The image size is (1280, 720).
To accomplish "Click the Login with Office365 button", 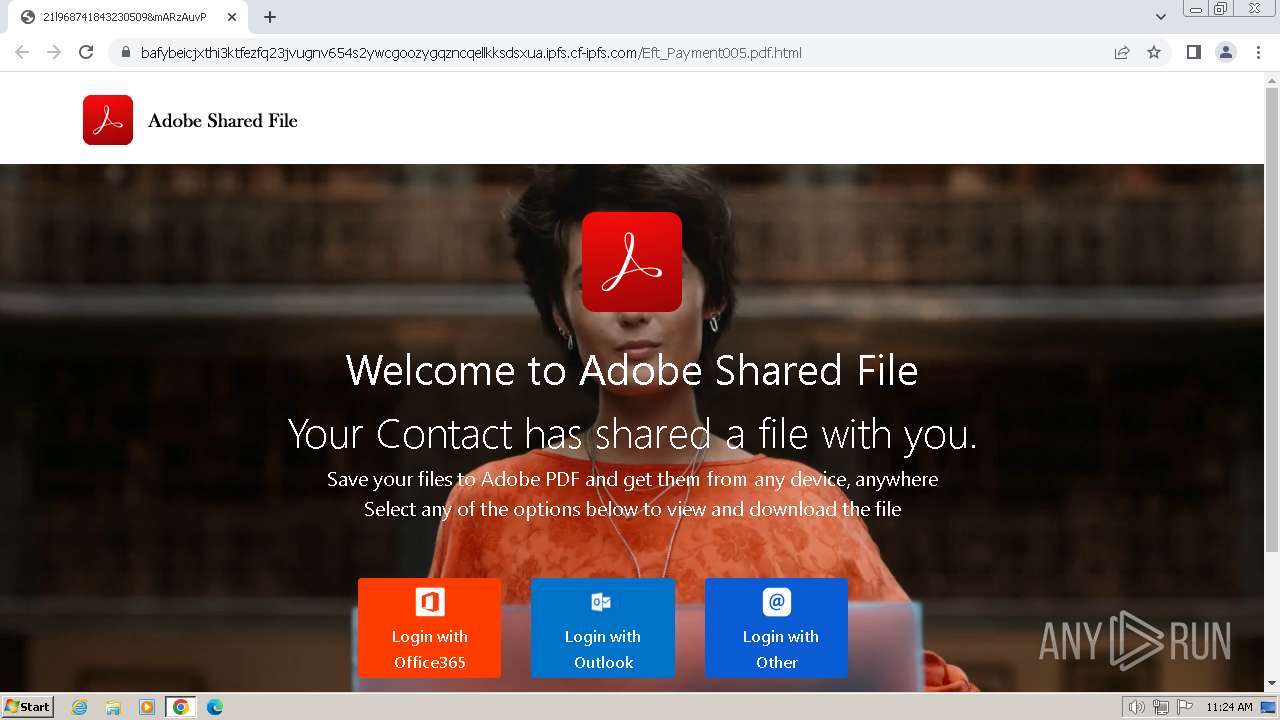I will pyautogui.click(x=429, y=628).
